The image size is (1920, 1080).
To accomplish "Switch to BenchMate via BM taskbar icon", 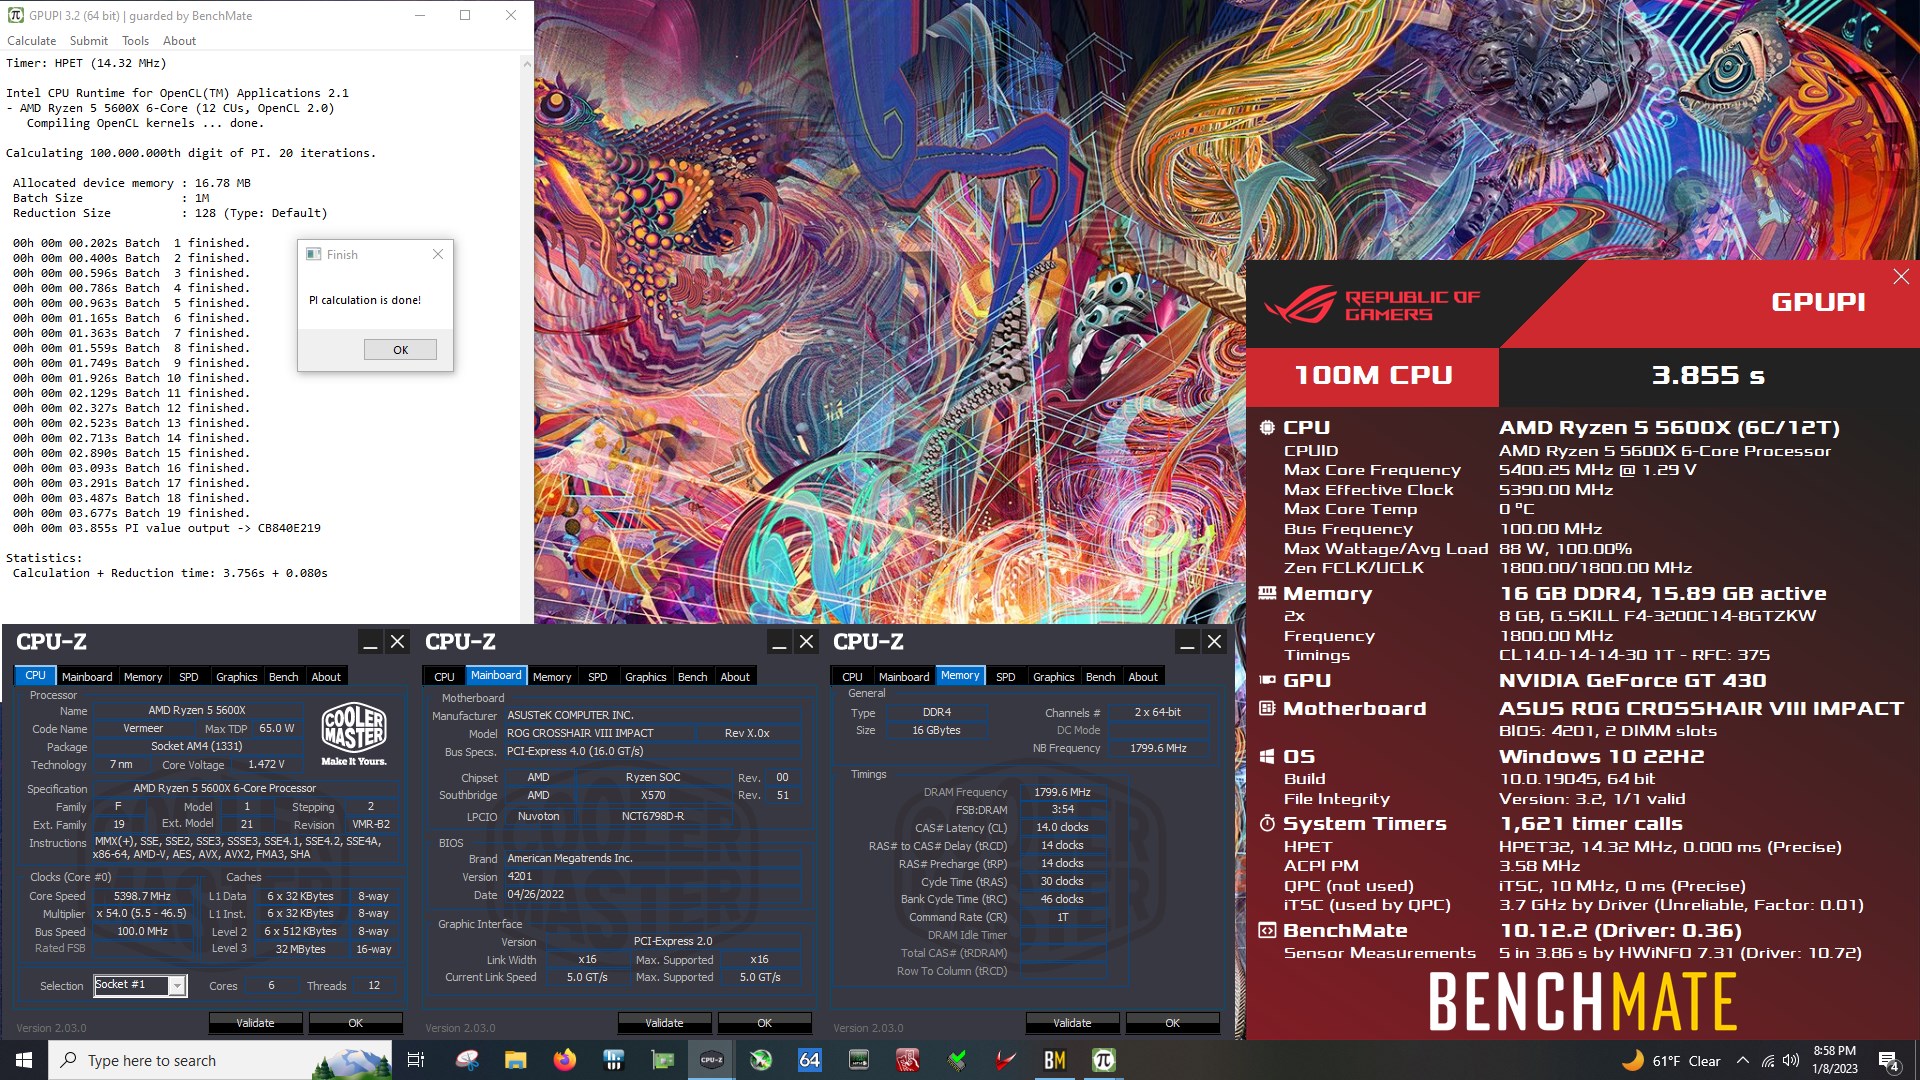I will pos(1055,1060).
